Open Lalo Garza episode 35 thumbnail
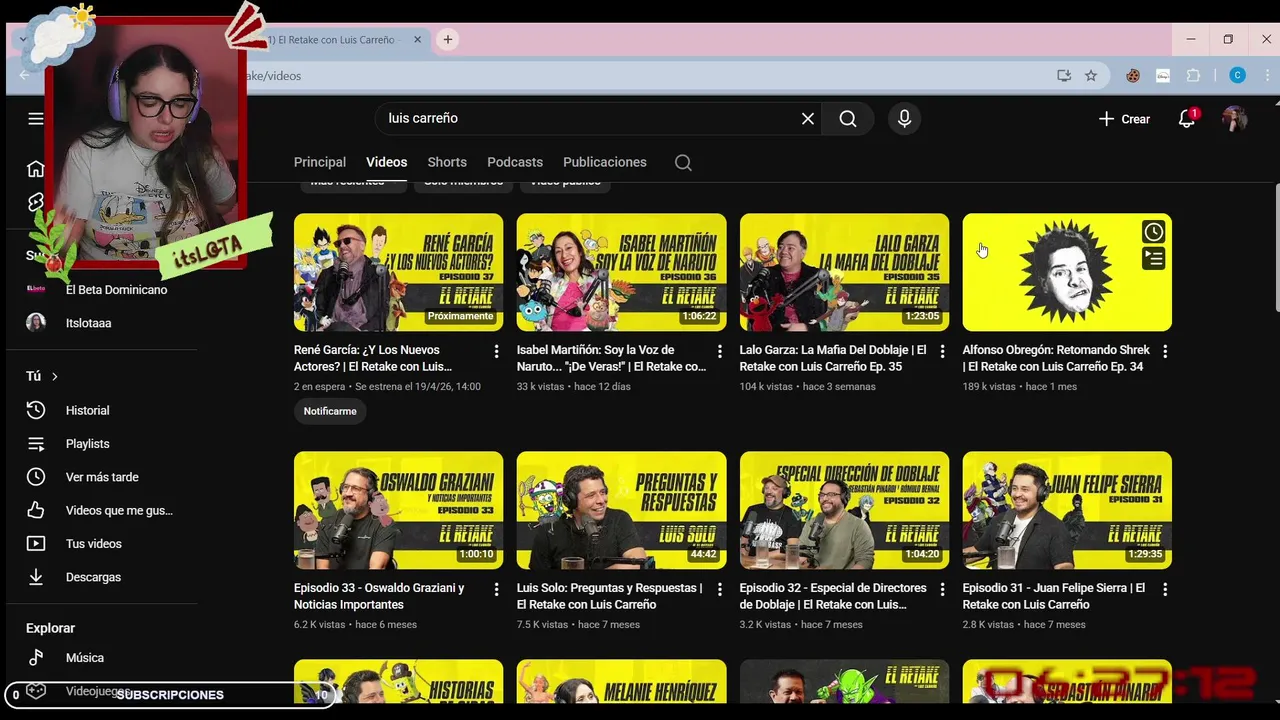Image resolution: width=1280 pixels, height=720 pixels. [845, 272]
